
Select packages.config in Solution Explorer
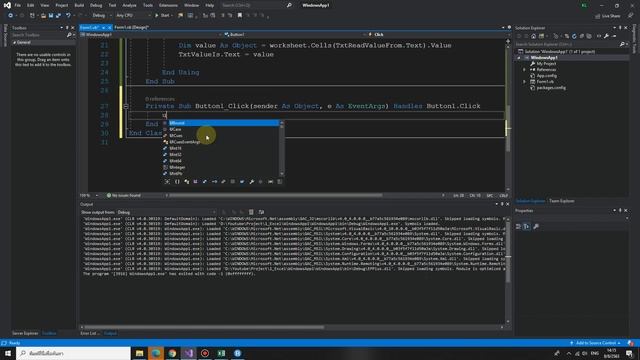pos(551,88)
